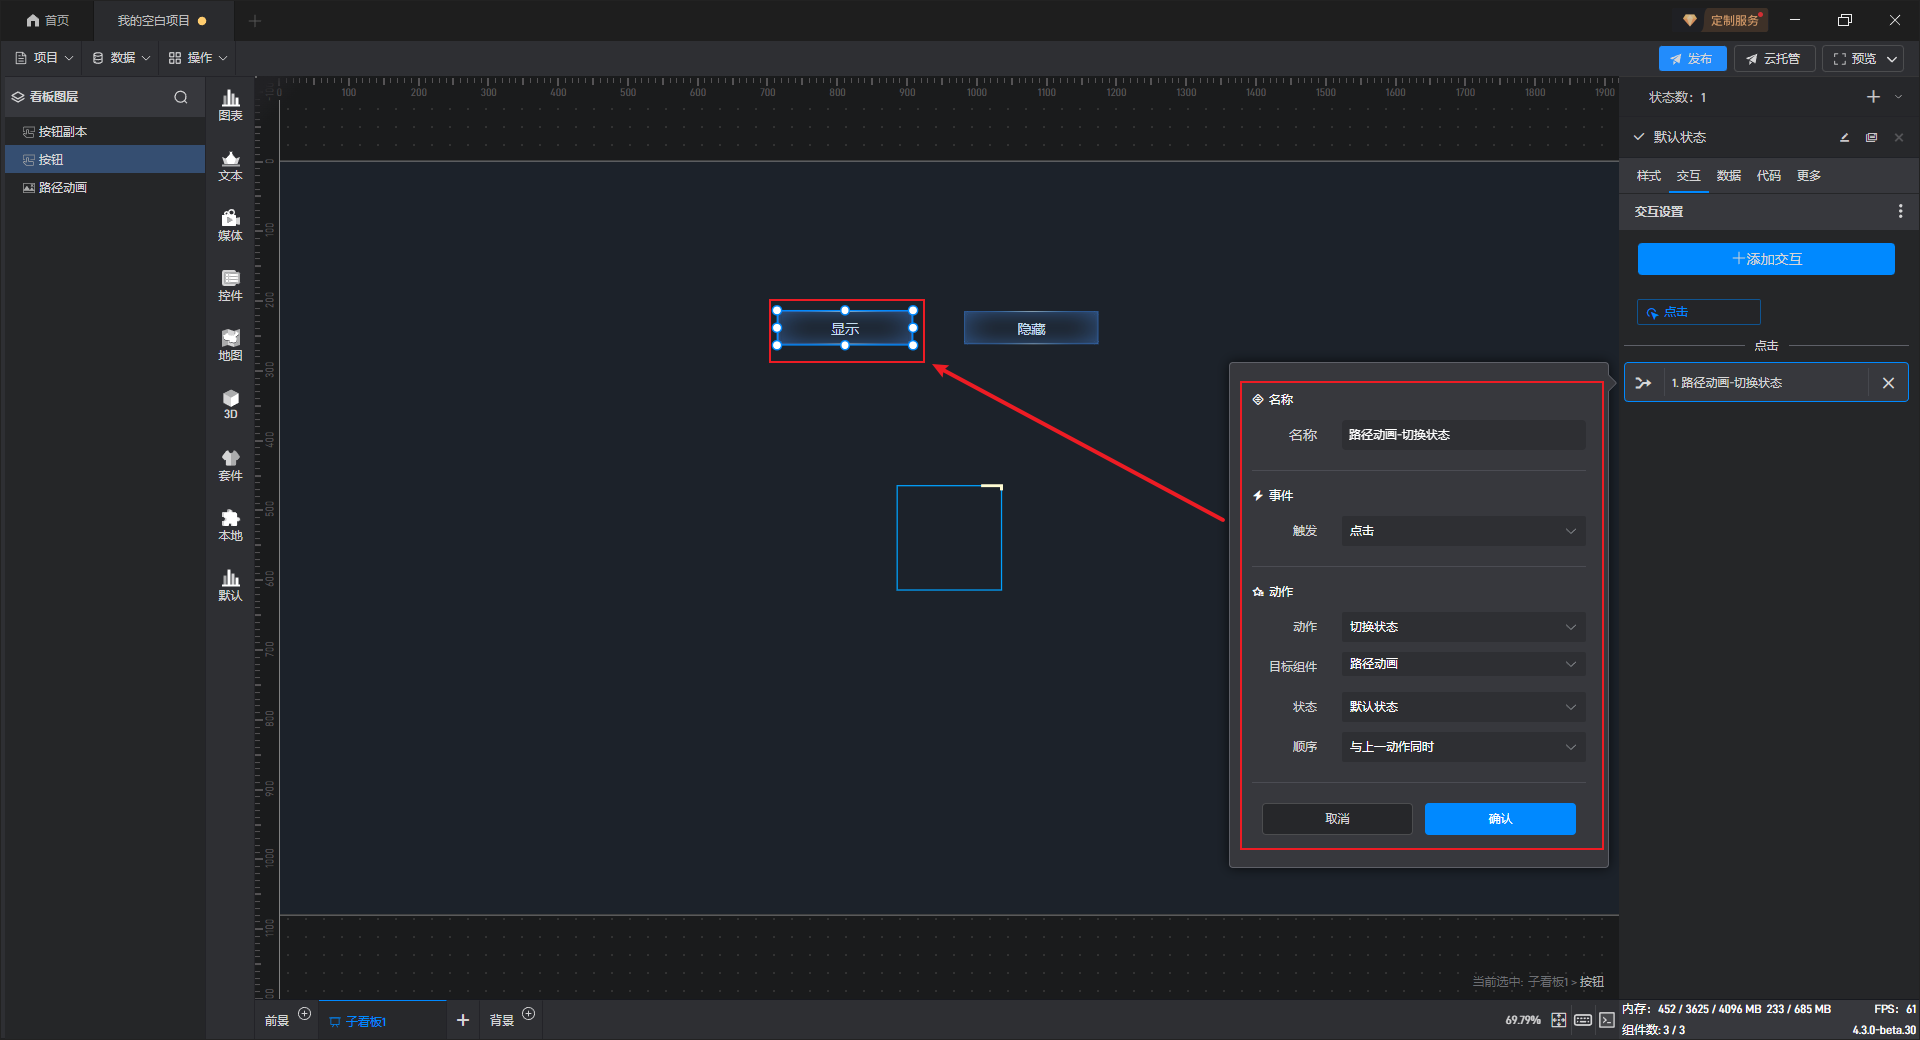Open the 动作 action dropdown showing 切换状态
Viewport: 1920px width, 1040px height.
pos(1462,627)
